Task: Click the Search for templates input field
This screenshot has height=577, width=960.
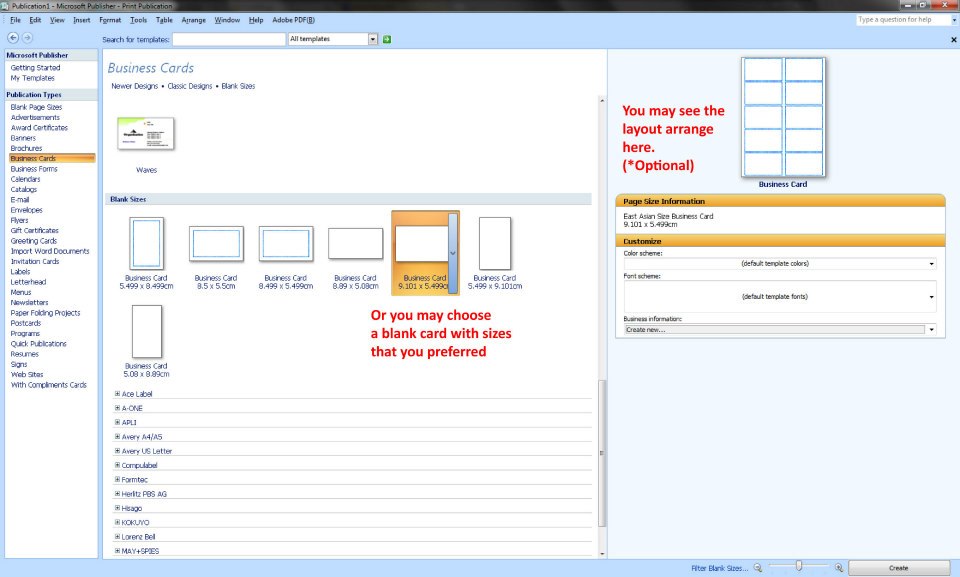Action: tap(229, 39)
